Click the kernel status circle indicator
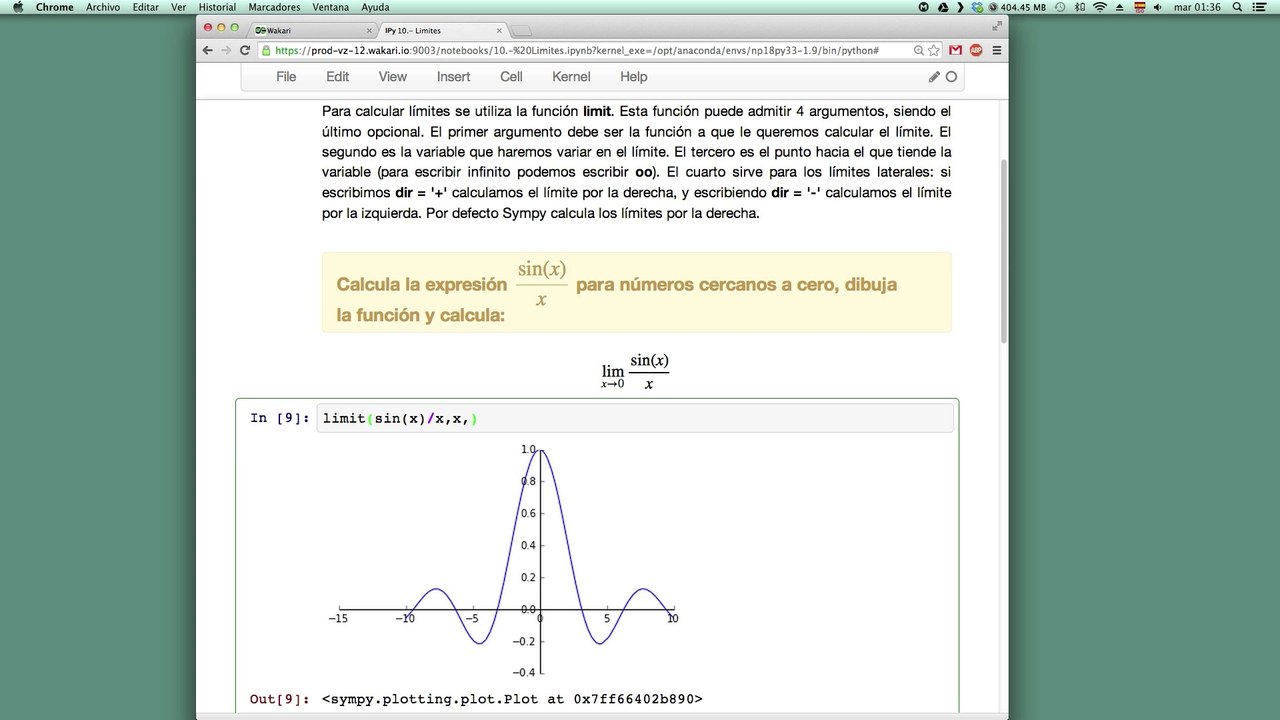1280x720 pixels. [x=951, y=77]
